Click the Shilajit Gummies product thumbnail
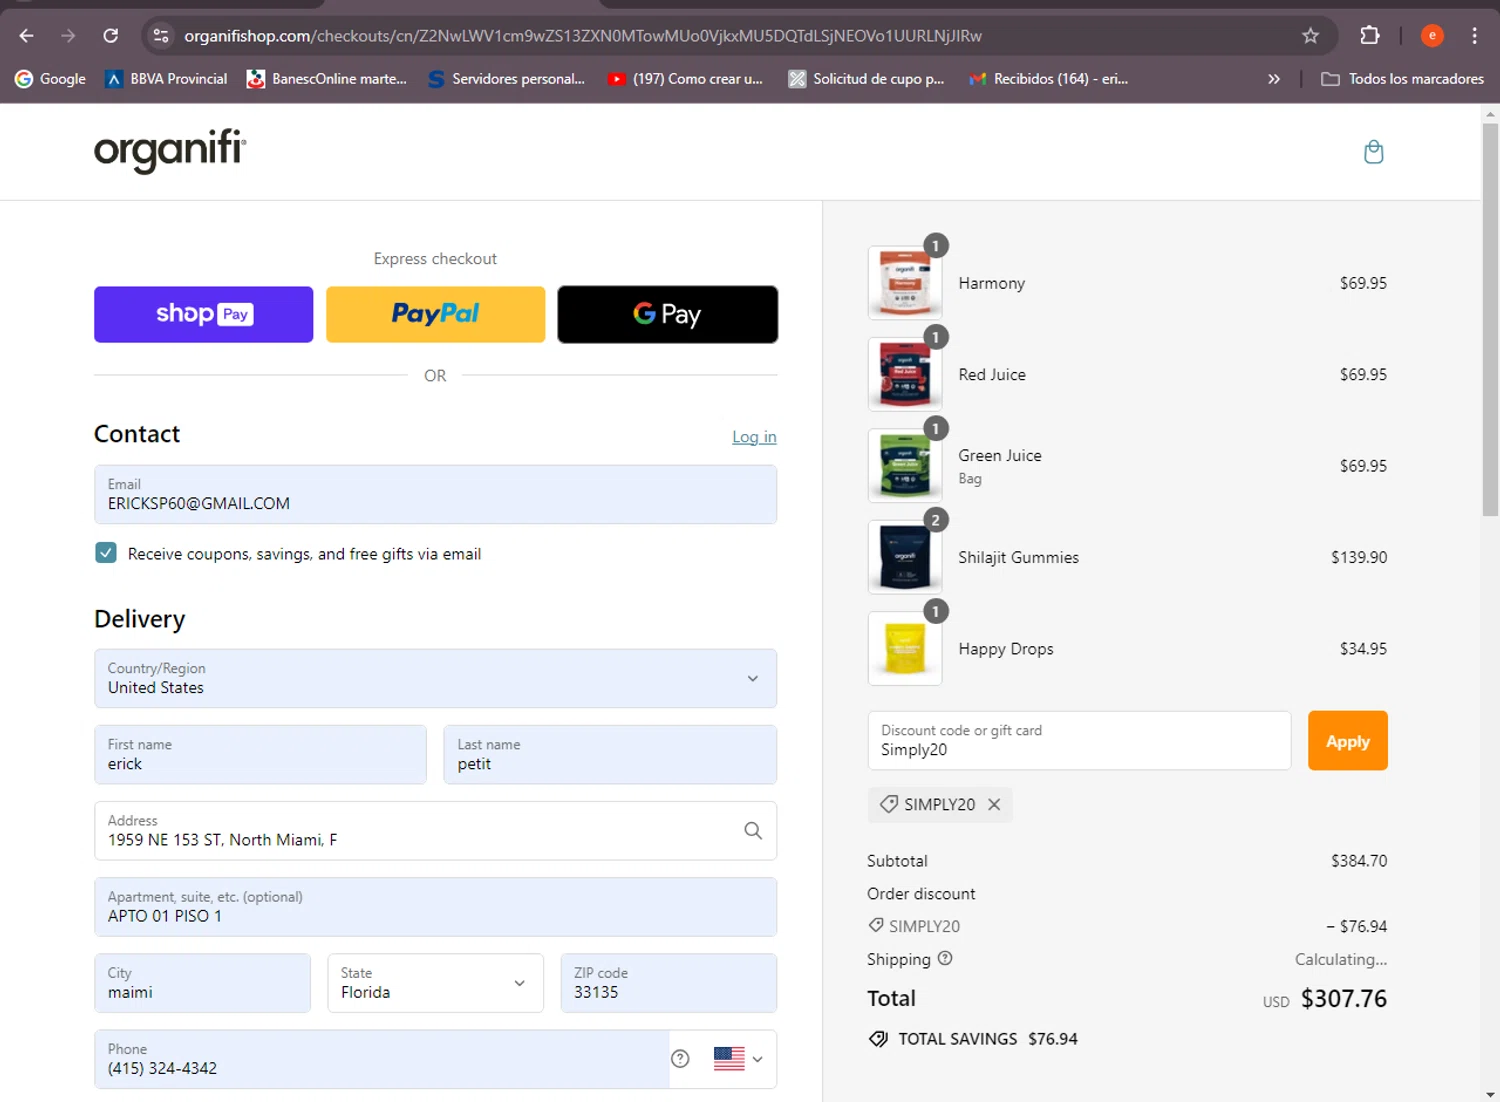The height and width of the screenshot is (1102, 1500). pyautogui.click(x=905, y=557)
